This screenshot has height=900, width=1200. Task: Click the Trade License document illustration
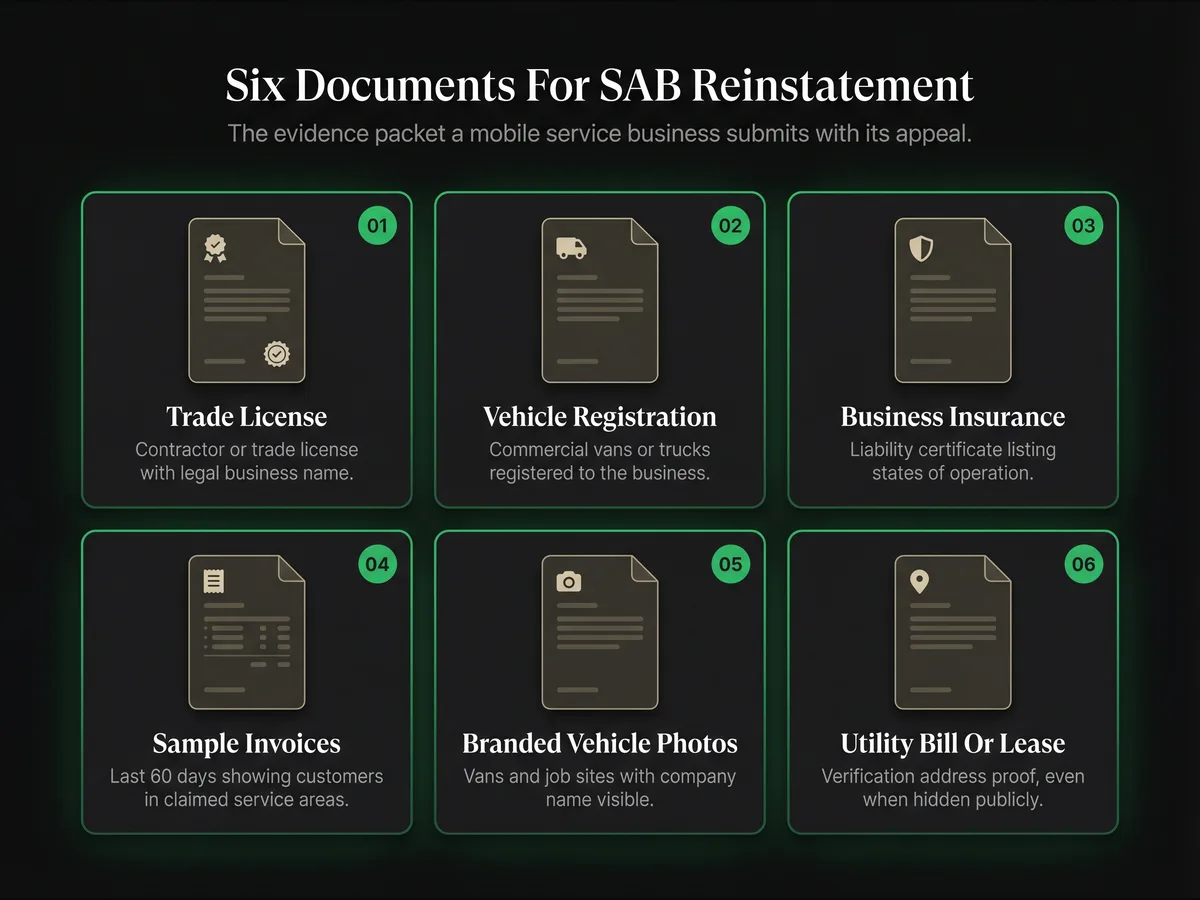[246, 298]
